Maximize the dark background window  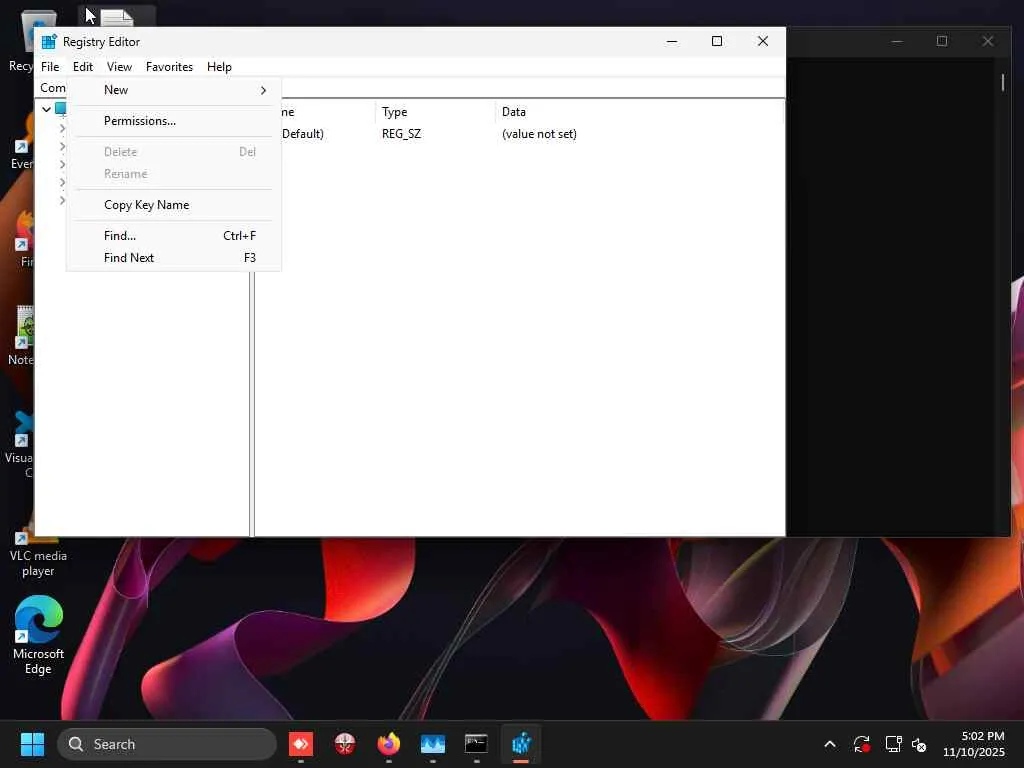(x=942, y=41)
